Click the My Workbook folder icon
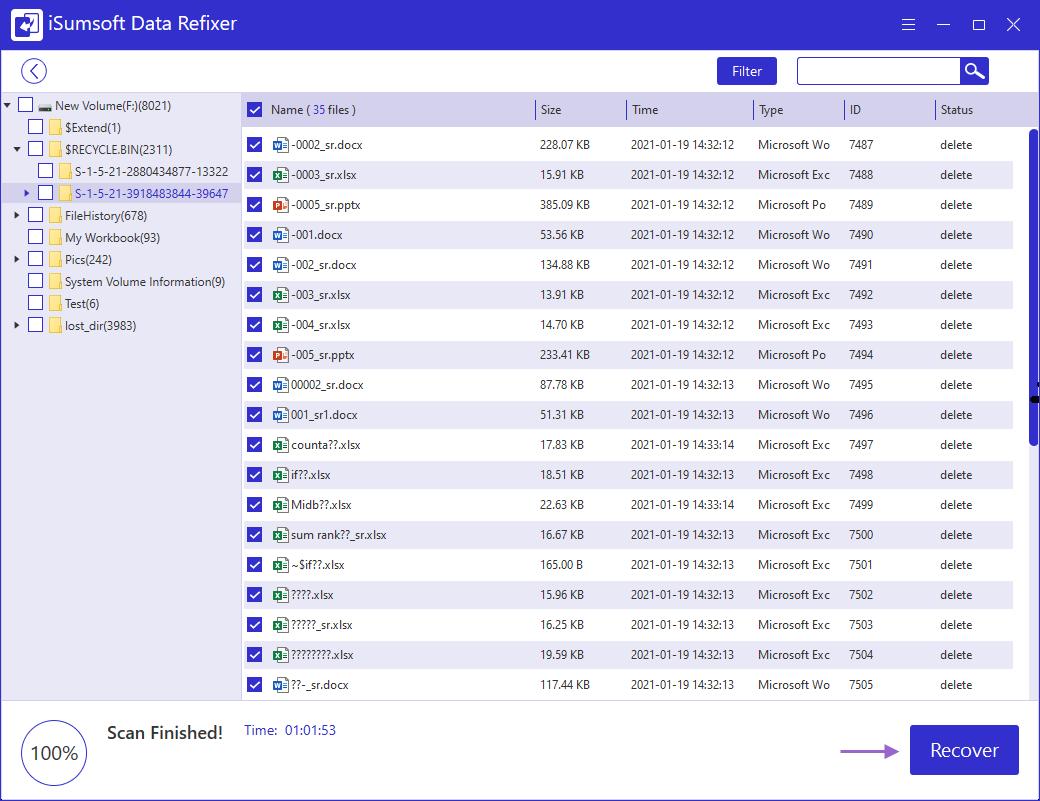The width and height of the screenshot is (1040, 801). point(55,237)
